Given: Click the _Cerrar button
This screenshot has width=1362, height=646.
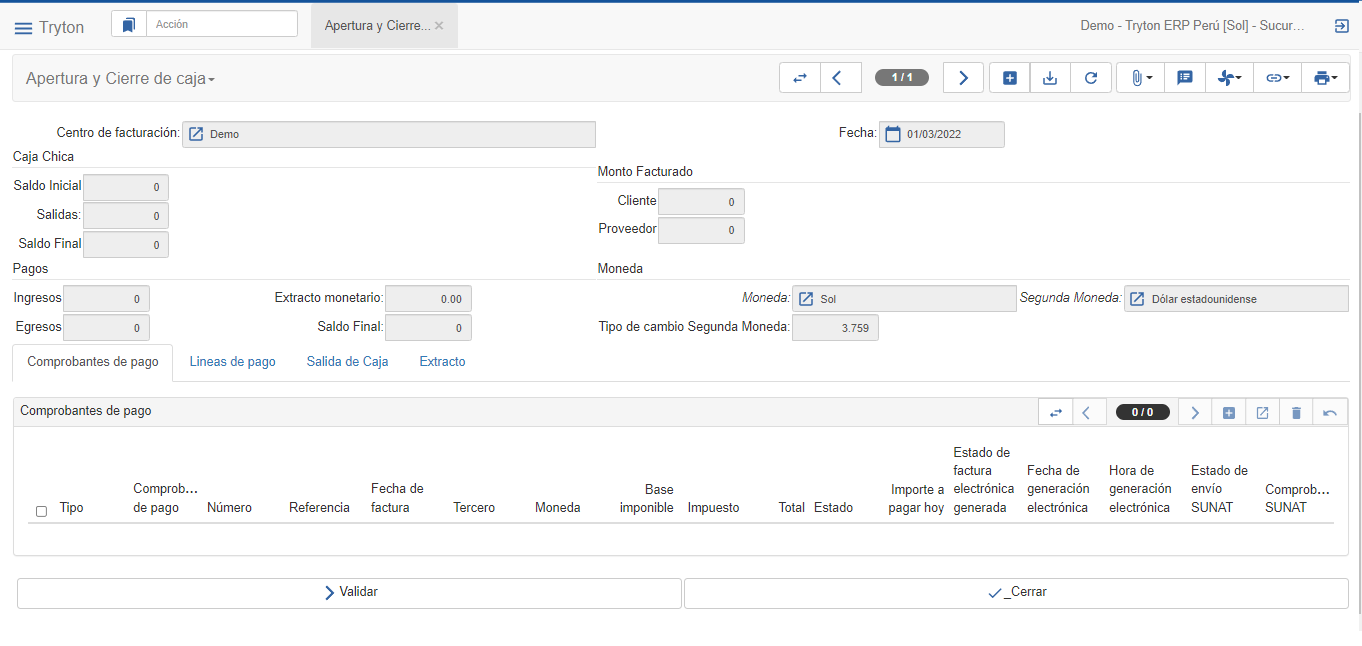Looking at the screenshot, I should (1016, 593).
